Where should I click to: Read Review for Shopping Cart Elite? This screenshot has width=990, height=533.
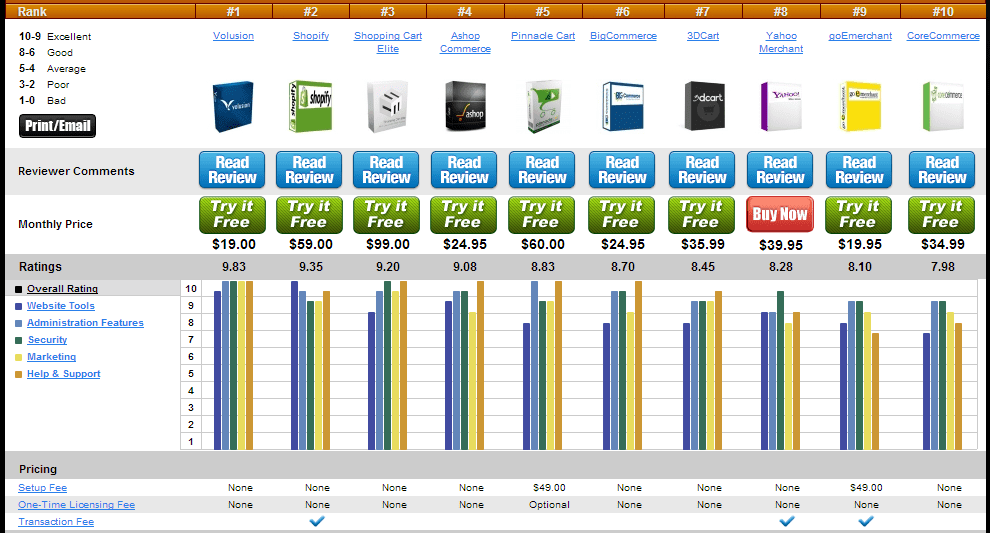coord(386,170)
